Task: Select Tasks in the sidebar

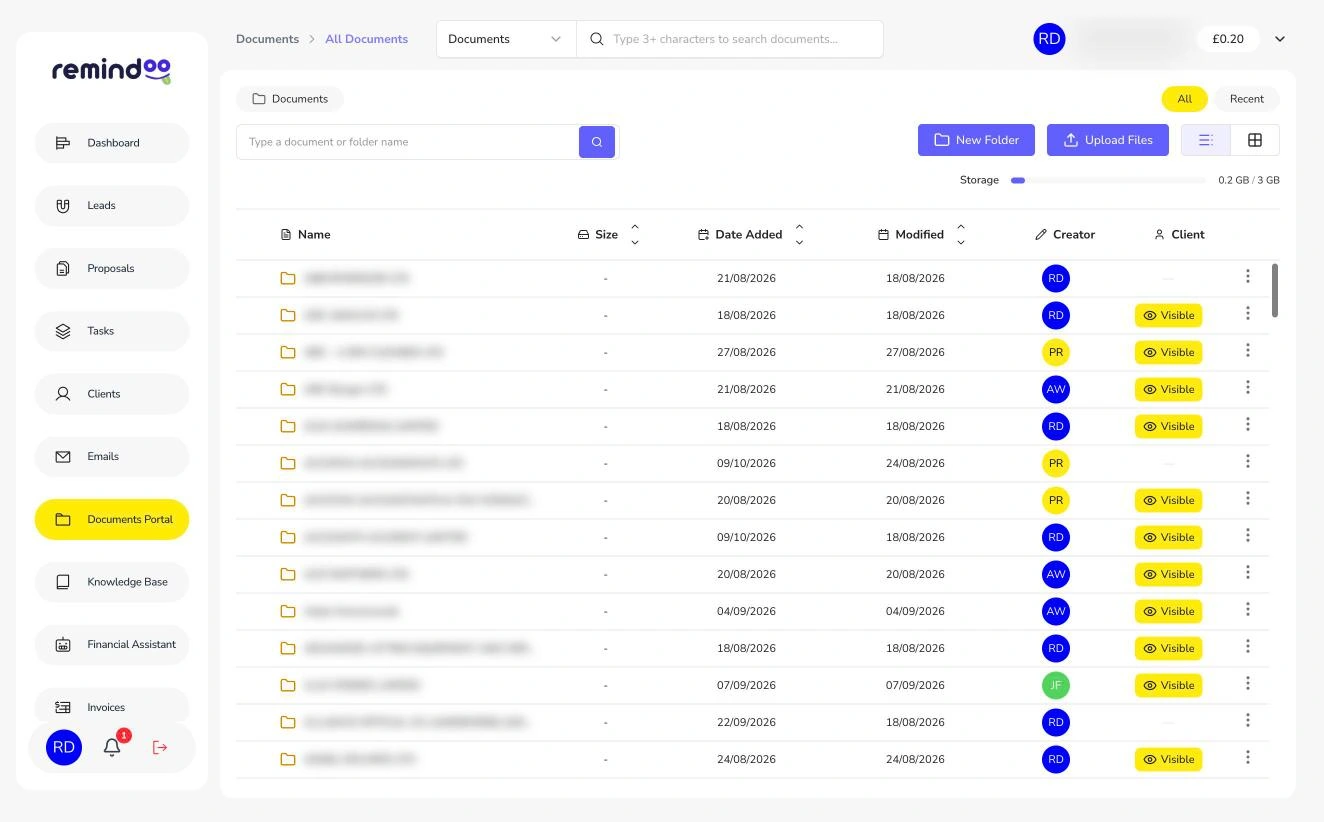Action: click(112, 331)
